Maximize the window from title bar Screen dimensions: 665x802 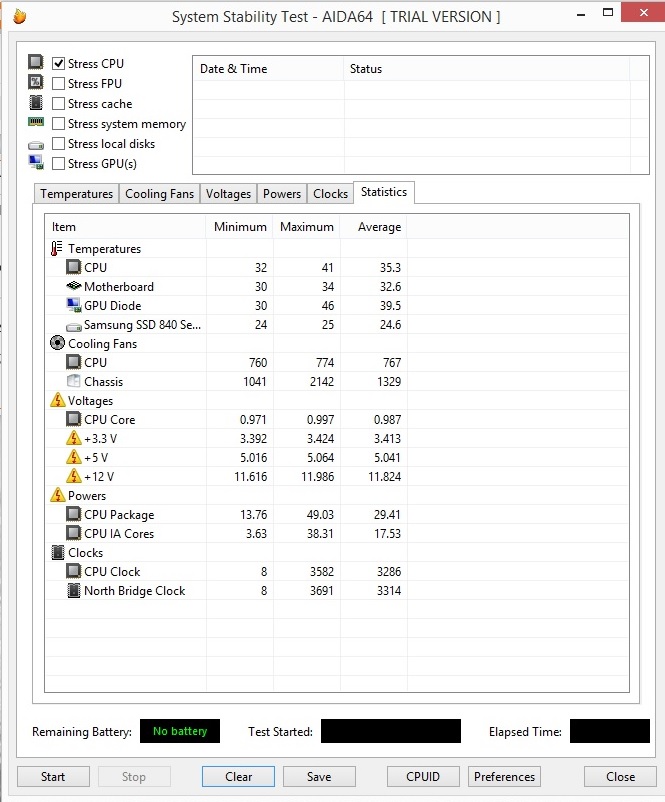(x=608, y=13)
